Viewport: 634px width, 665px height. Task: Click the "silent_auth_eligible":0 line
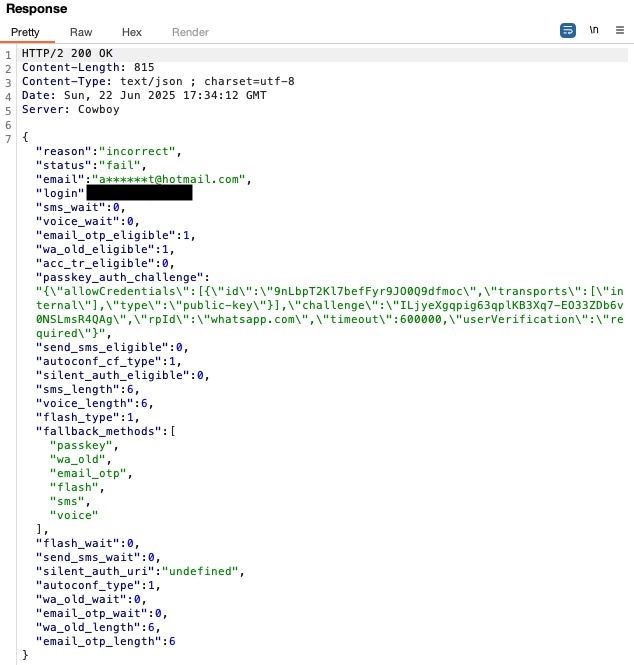coord(123,375)
